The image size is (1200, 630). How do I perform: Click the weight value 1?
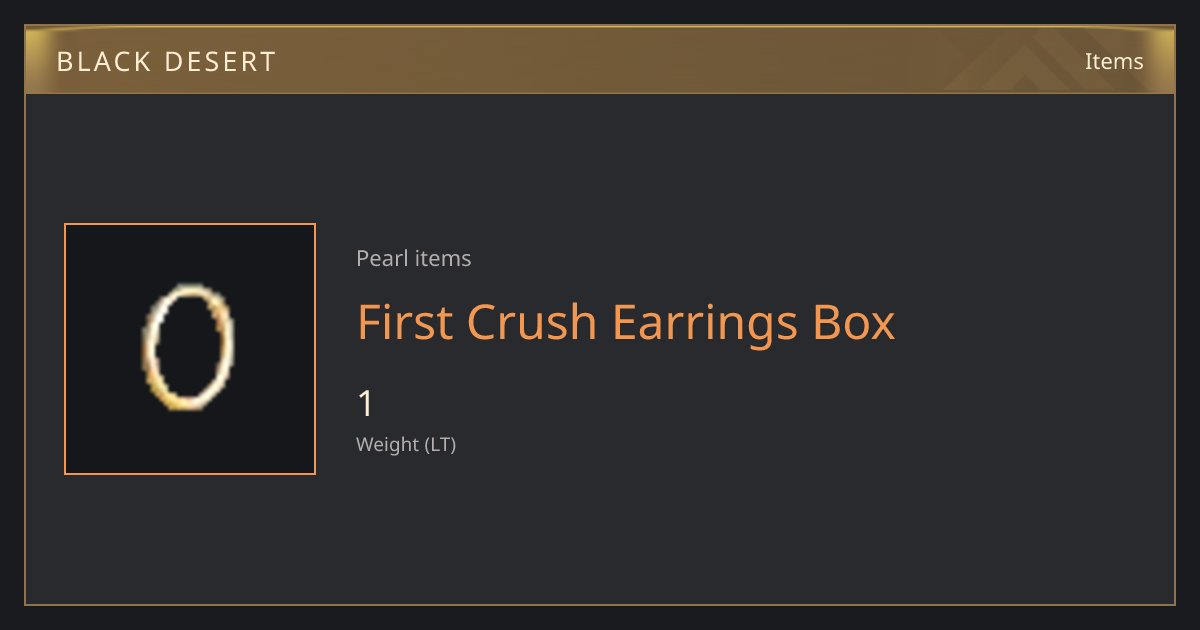(366, 404)
